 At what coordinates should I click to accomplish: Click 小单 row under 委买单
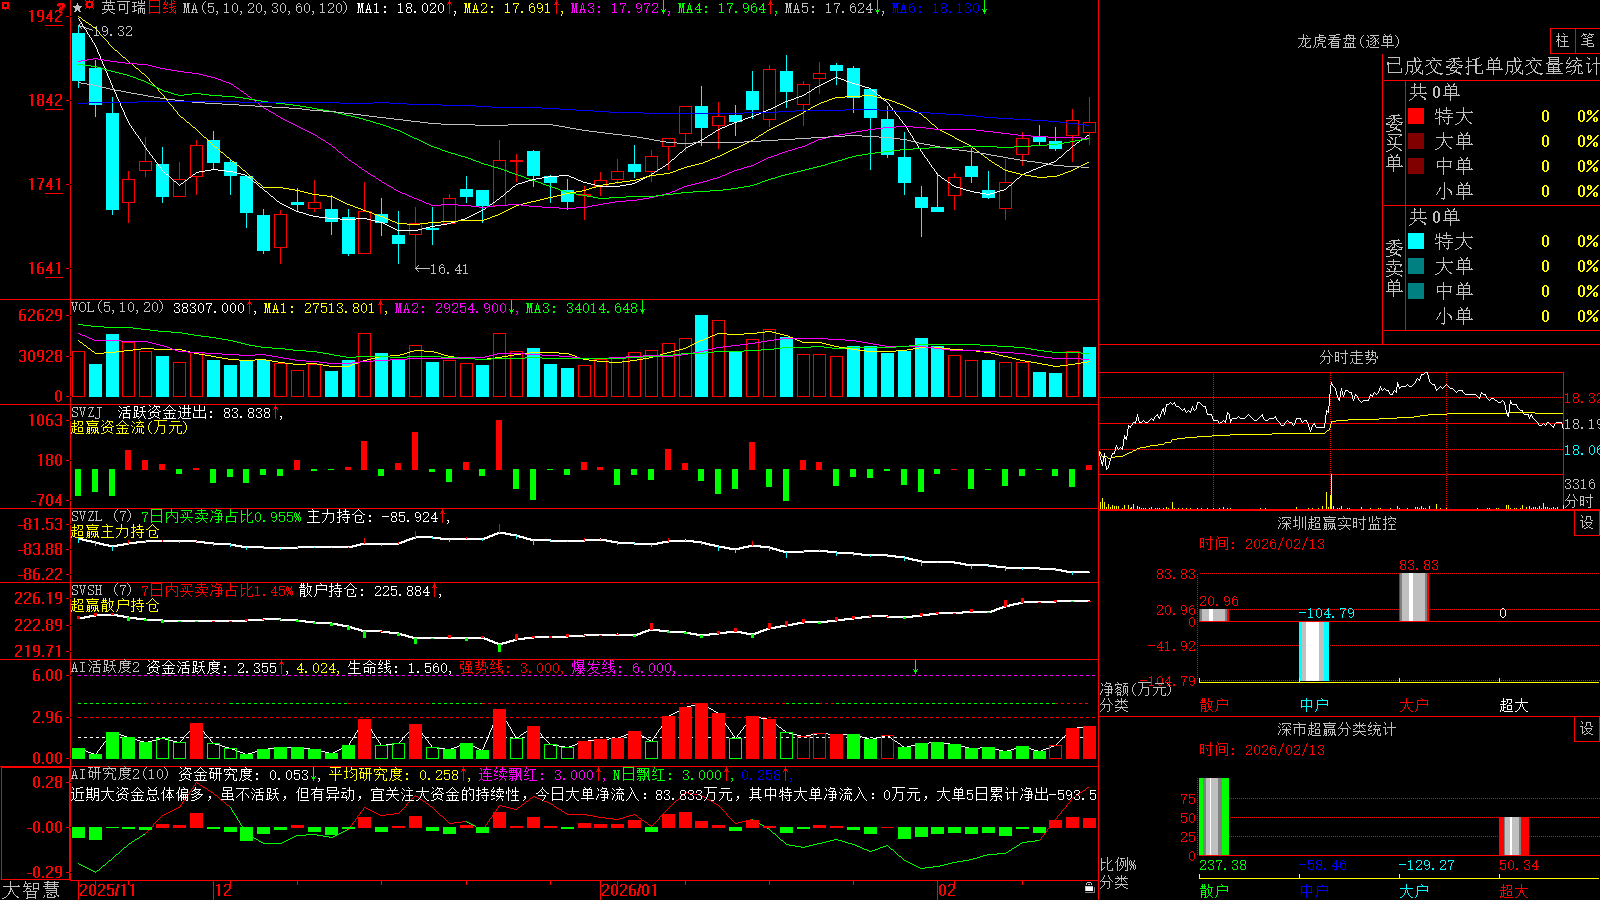click(1500, 191)
